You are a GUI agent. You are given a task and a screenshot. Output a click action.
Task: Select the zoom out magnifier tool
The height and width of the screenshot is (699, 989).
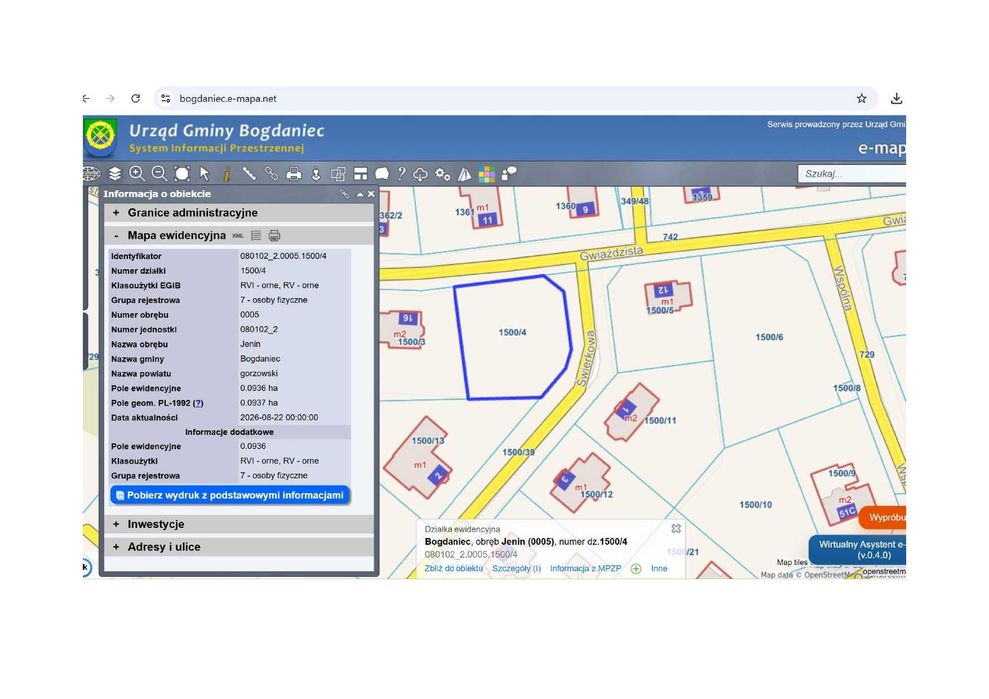(x=160, y=173)
